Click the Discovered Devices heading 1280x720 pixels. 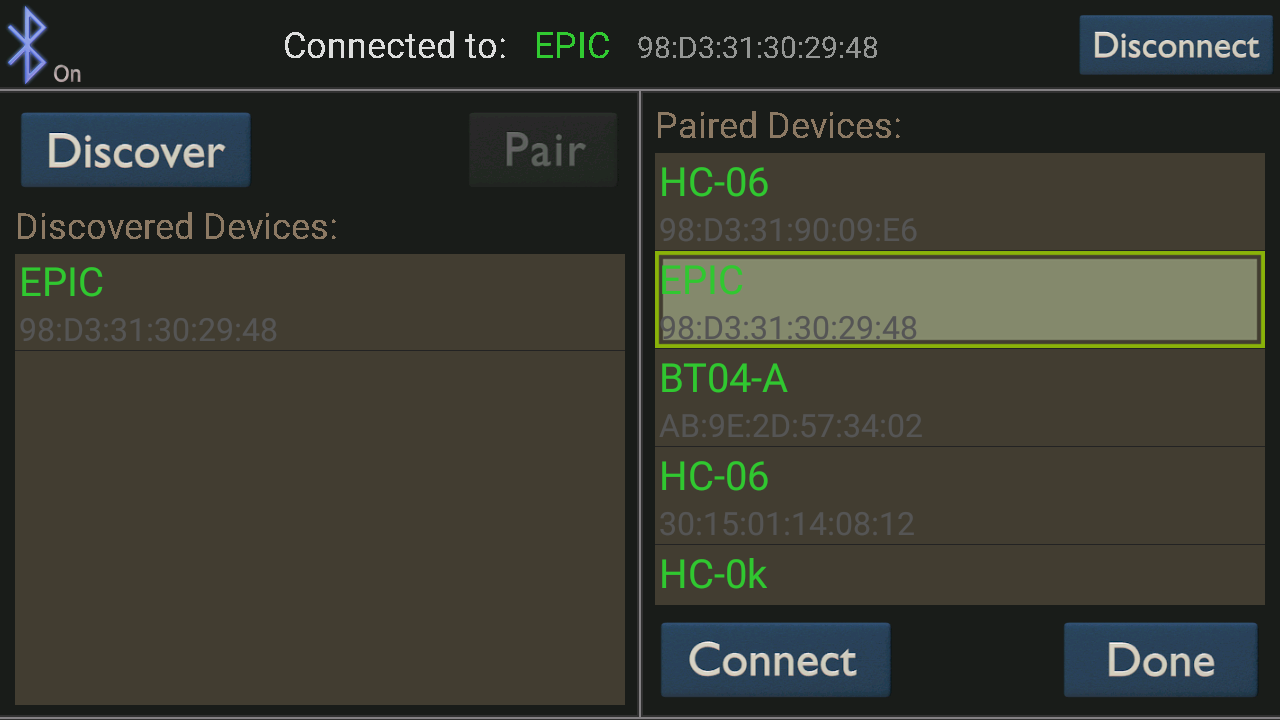[x=176, y=227]
